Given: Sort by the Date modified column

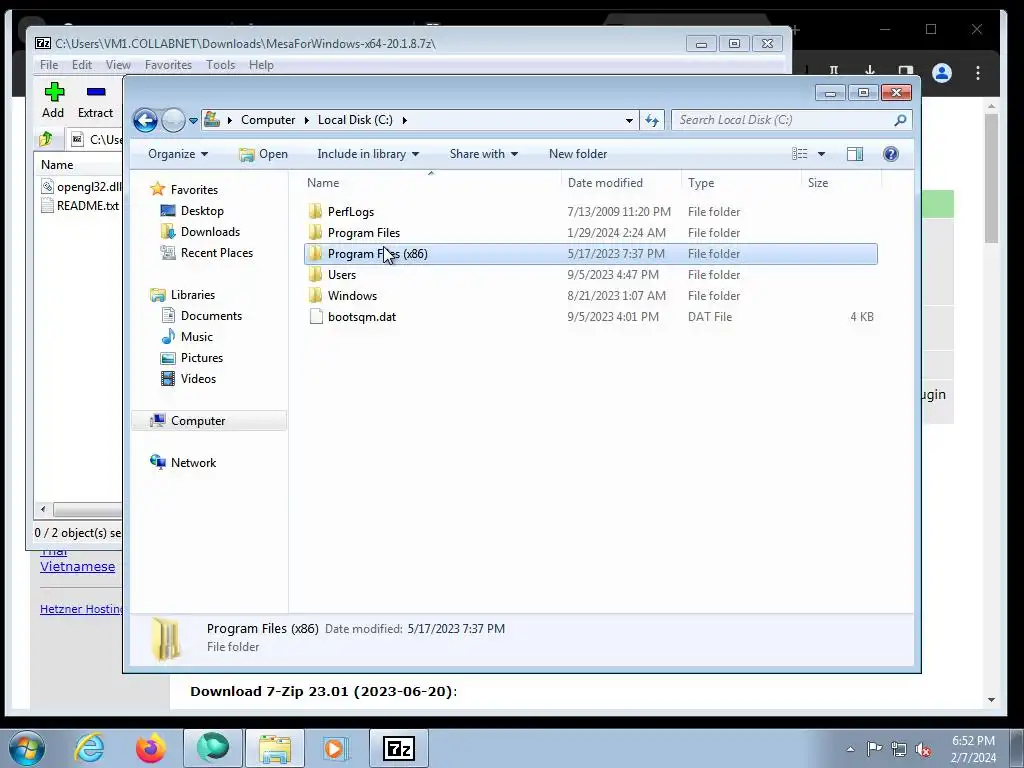Looking at the screenshot, I should 605,183.
